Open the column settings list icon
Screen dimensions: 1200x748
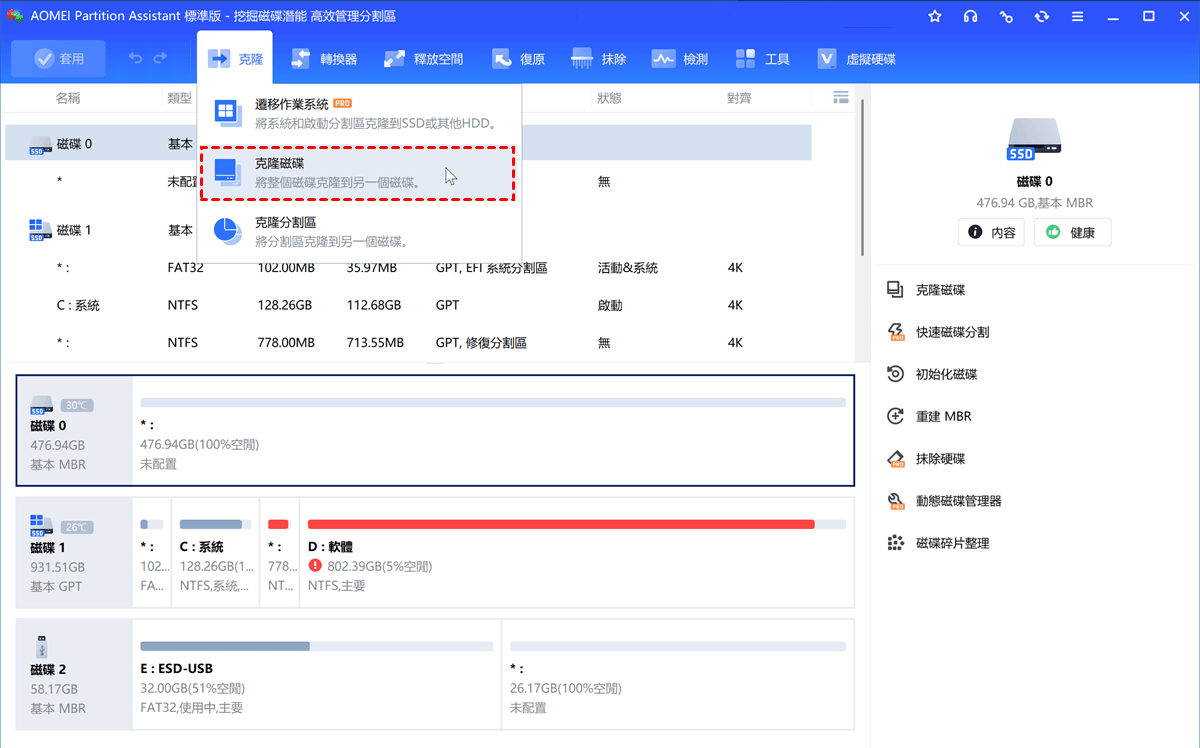pyautogui.click(x=841, y=97)
